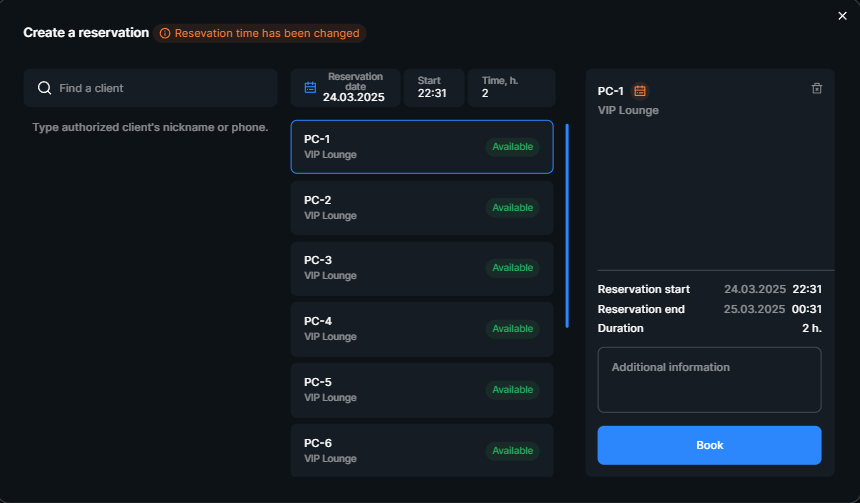Open the Time, h. duration field

tap(511, 88)
